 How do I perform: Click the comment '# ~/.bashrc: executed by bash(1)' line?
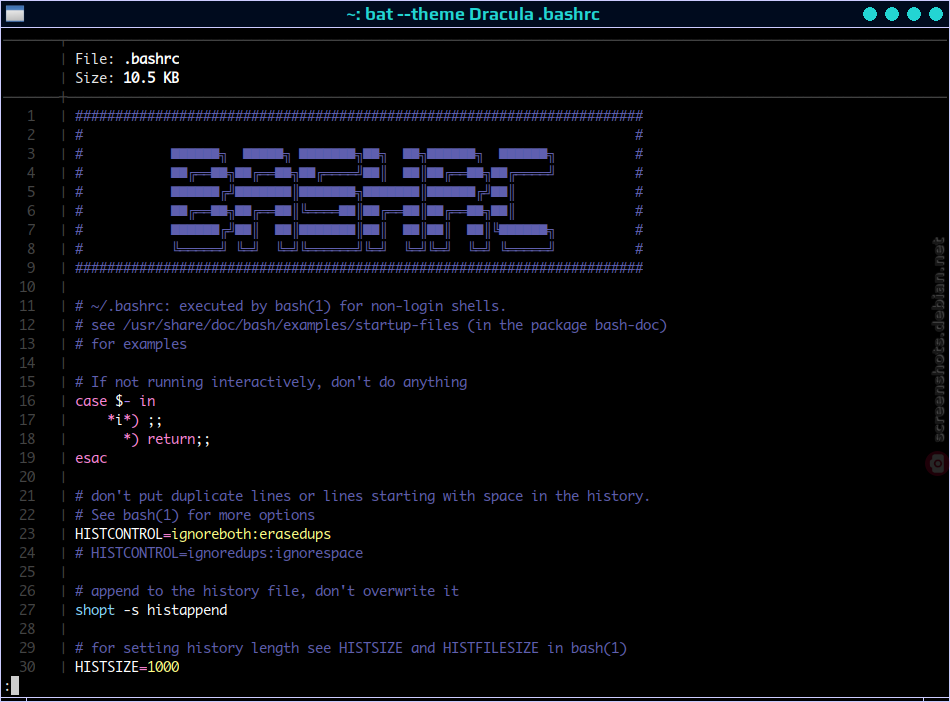pyautogui.click(x=290, y=306)
